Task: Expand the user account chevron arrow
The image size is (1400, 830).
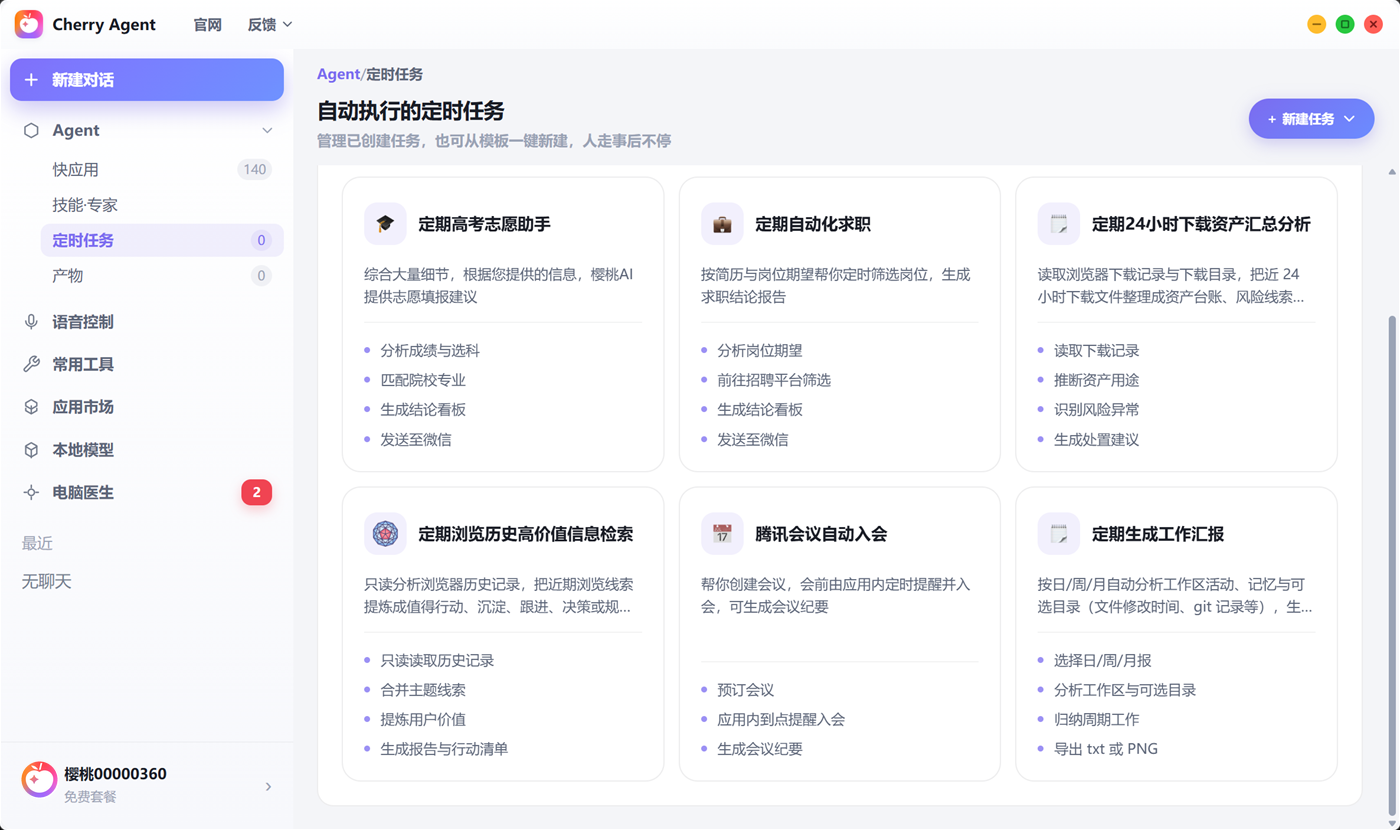Action: point(268,787)
